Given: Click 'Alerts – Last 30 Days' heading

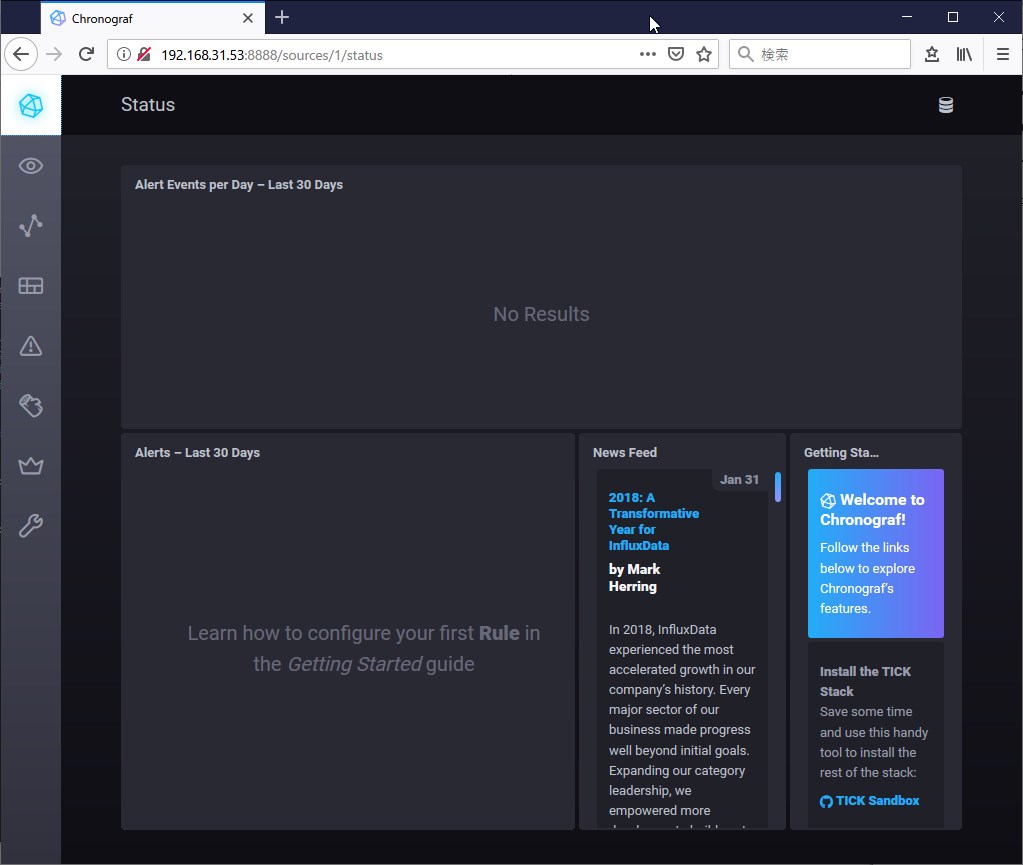Looking at the screenshot, I should (197, 453).
